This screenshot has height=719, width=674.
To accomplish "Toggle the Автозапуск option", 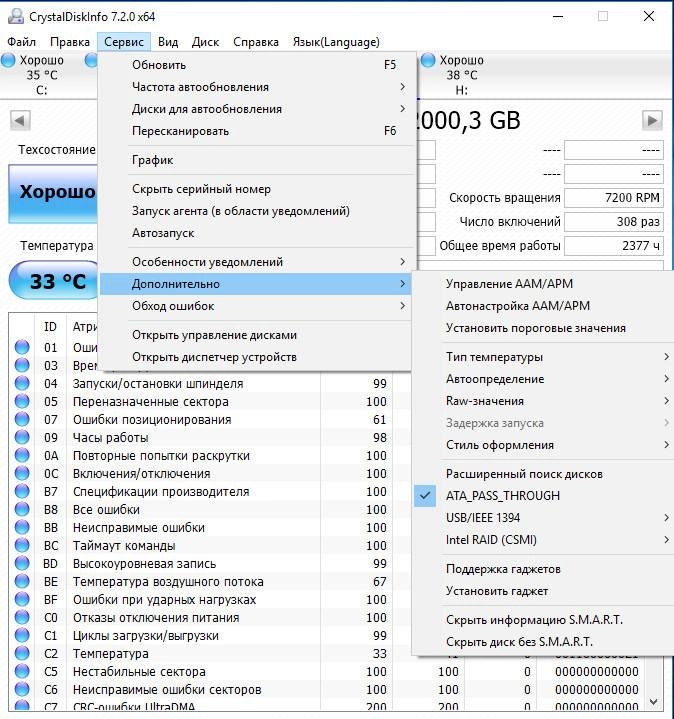I will point(255,233).
